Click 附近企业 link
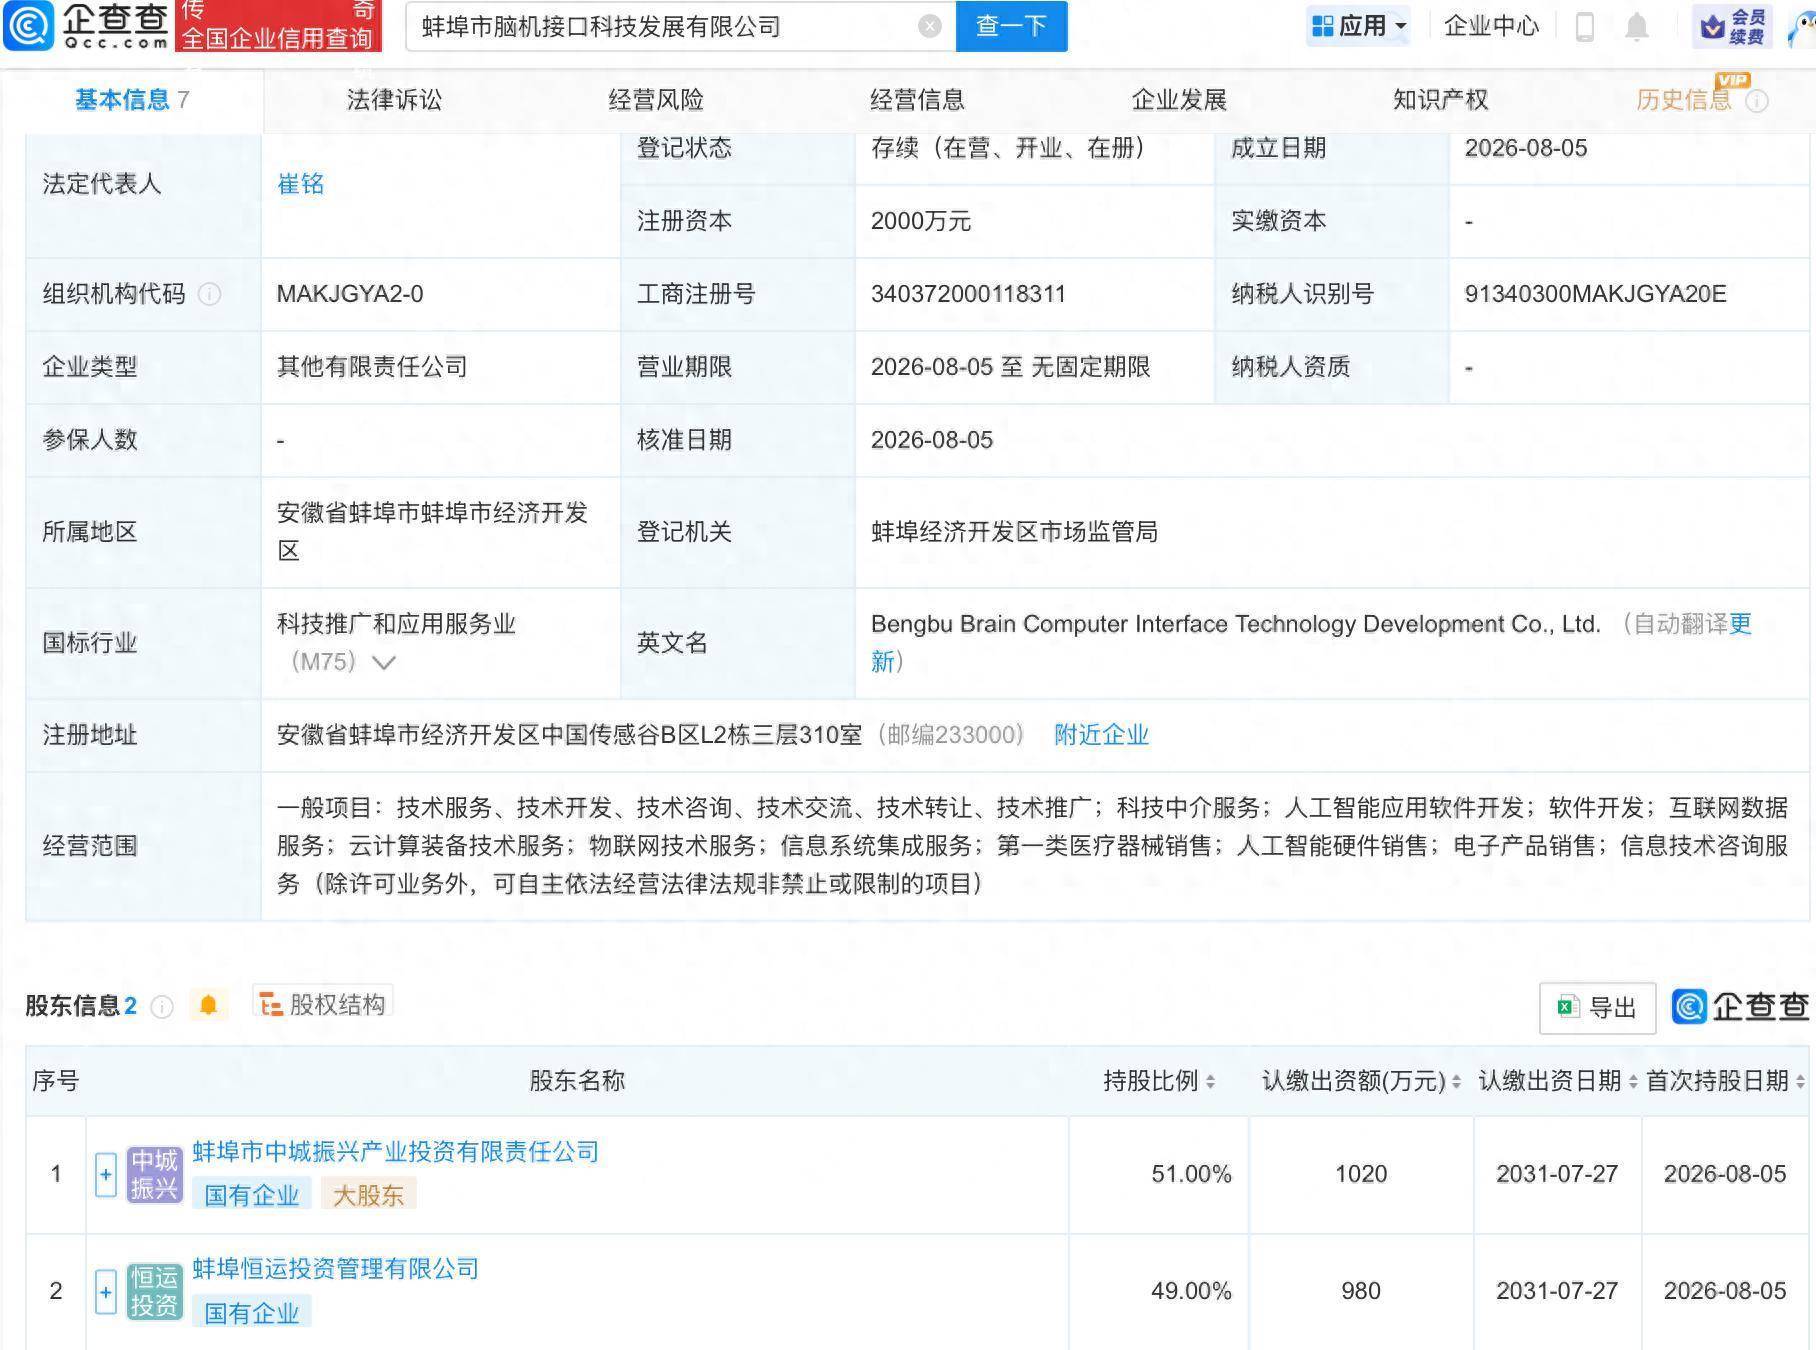 (x=1101, y=735)
